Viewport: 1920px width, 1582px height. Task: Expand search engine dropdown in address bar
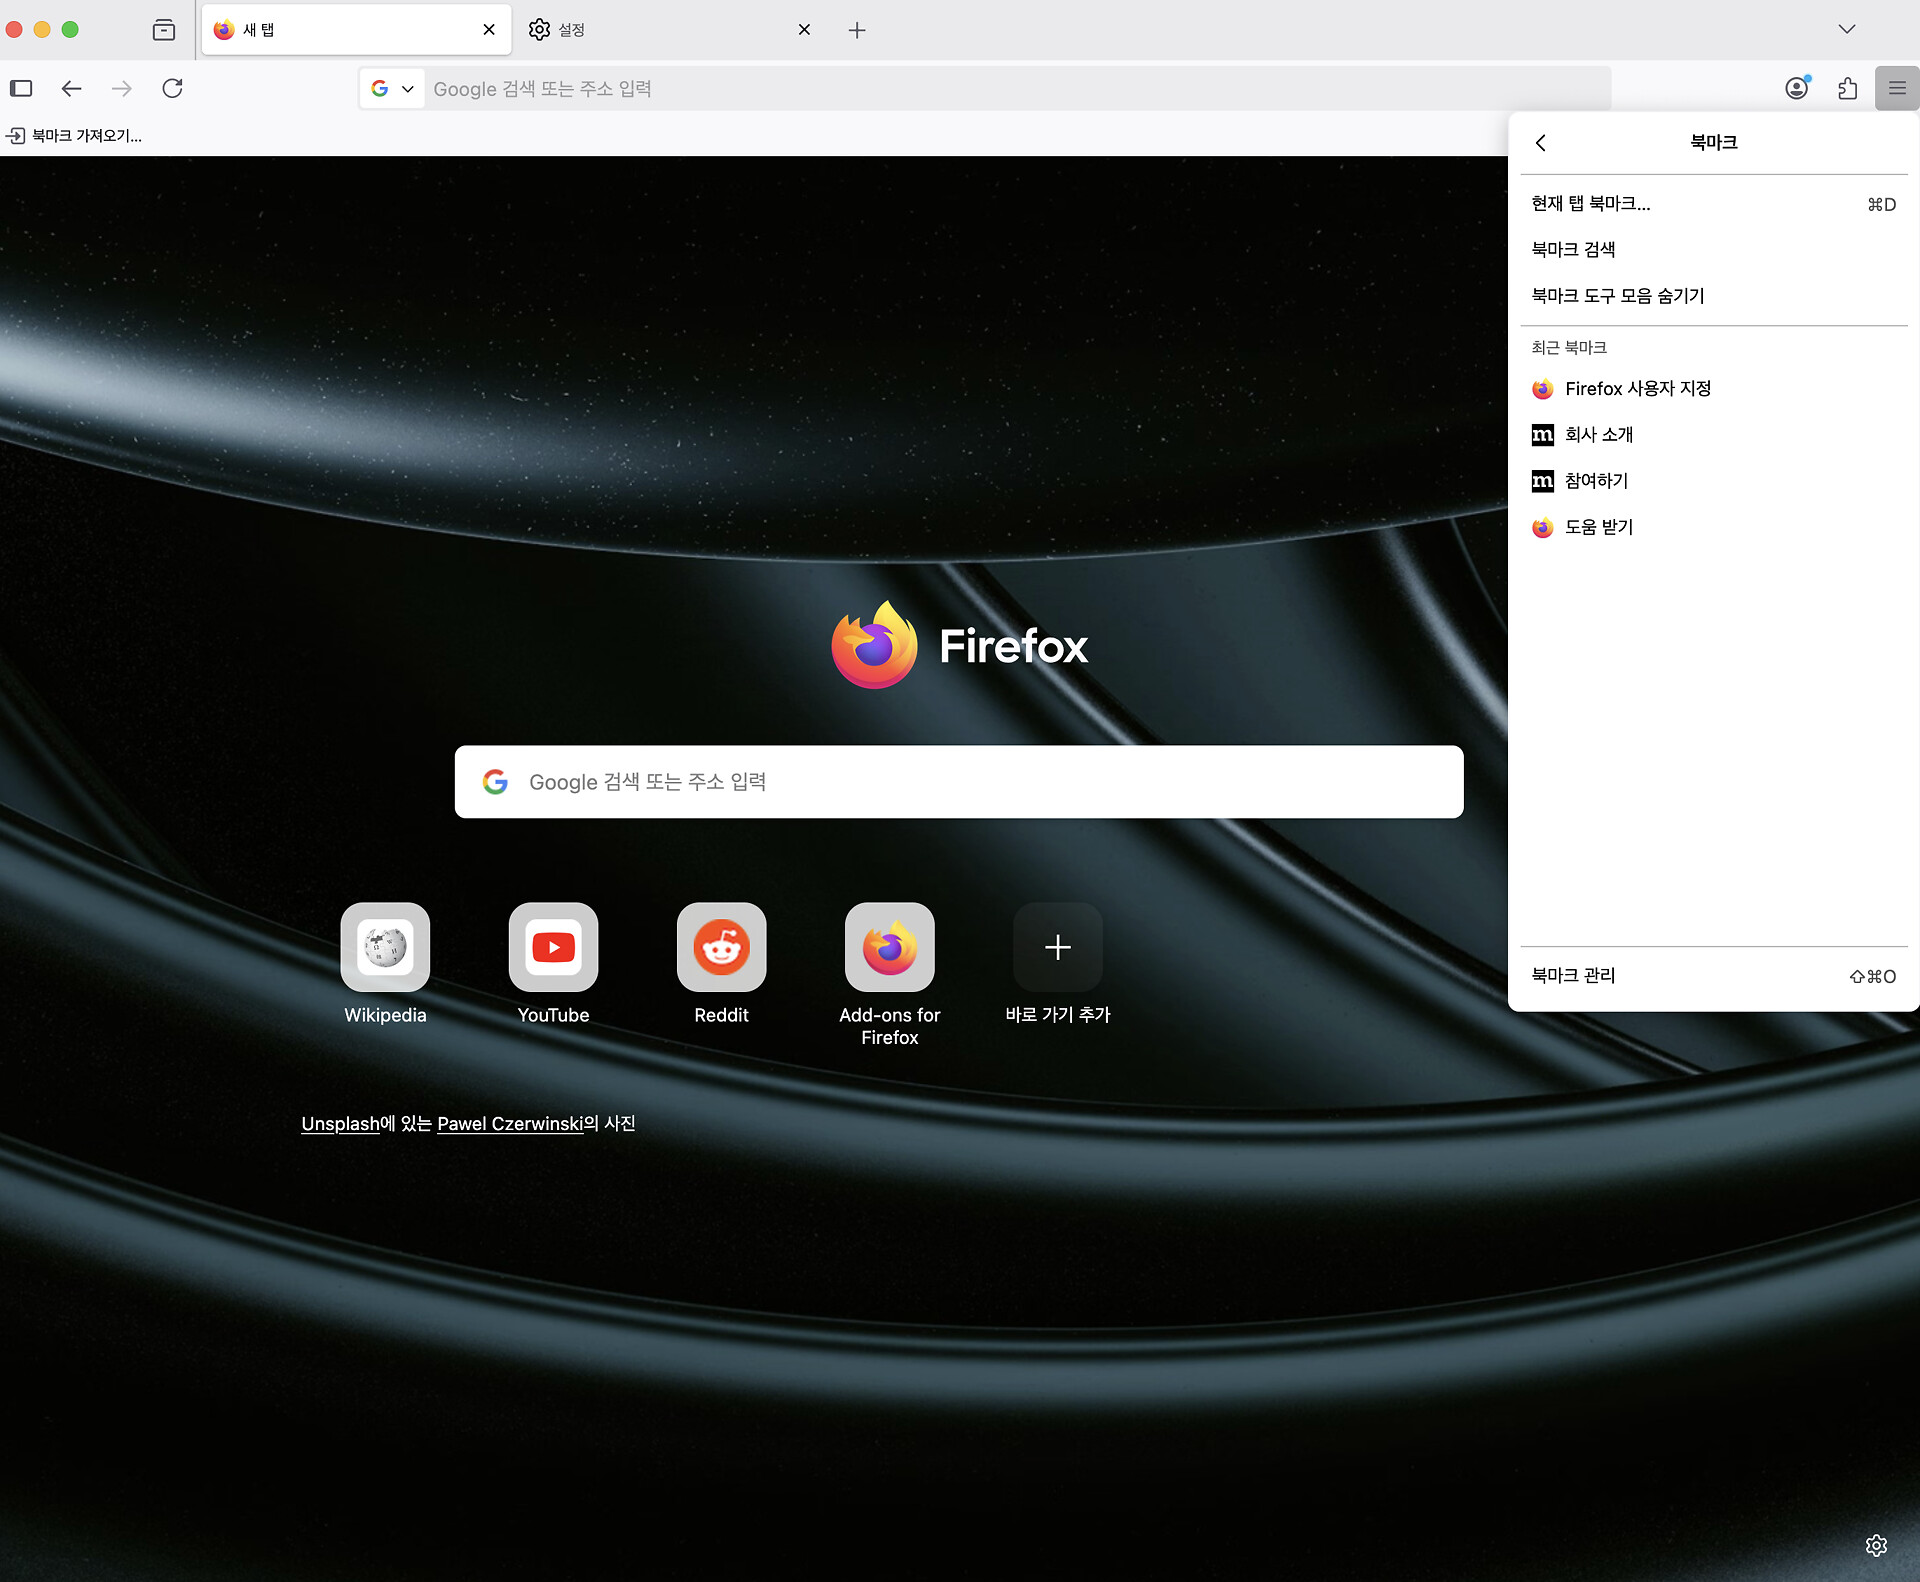[392, 88]
